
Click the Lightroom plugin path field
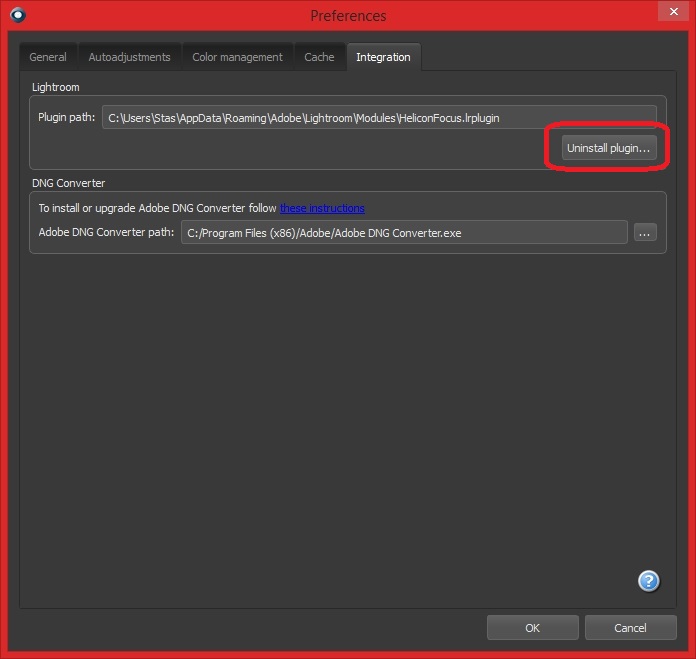tap(379, 117)
